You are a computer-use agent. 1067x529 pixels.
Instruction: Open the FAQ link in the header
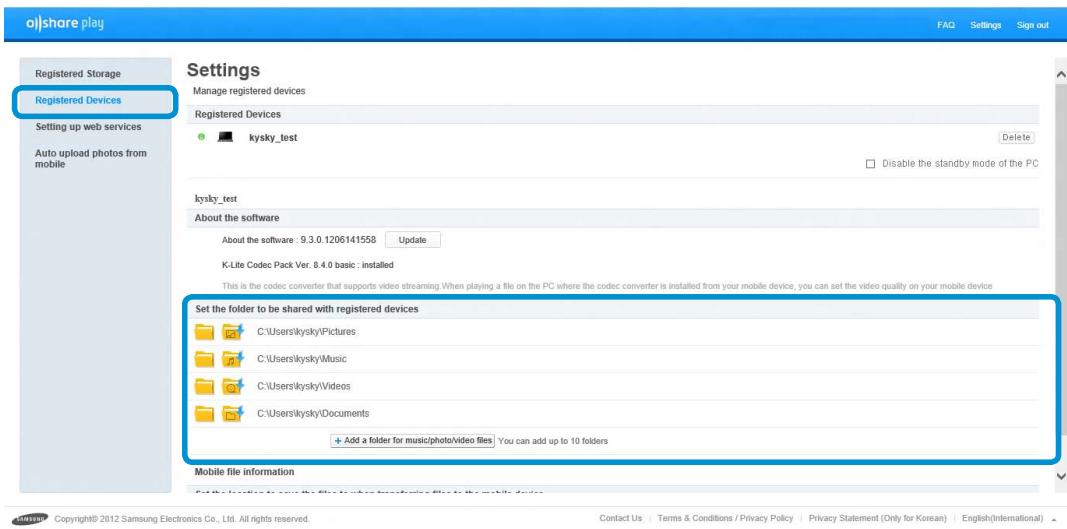pos(946,25)
